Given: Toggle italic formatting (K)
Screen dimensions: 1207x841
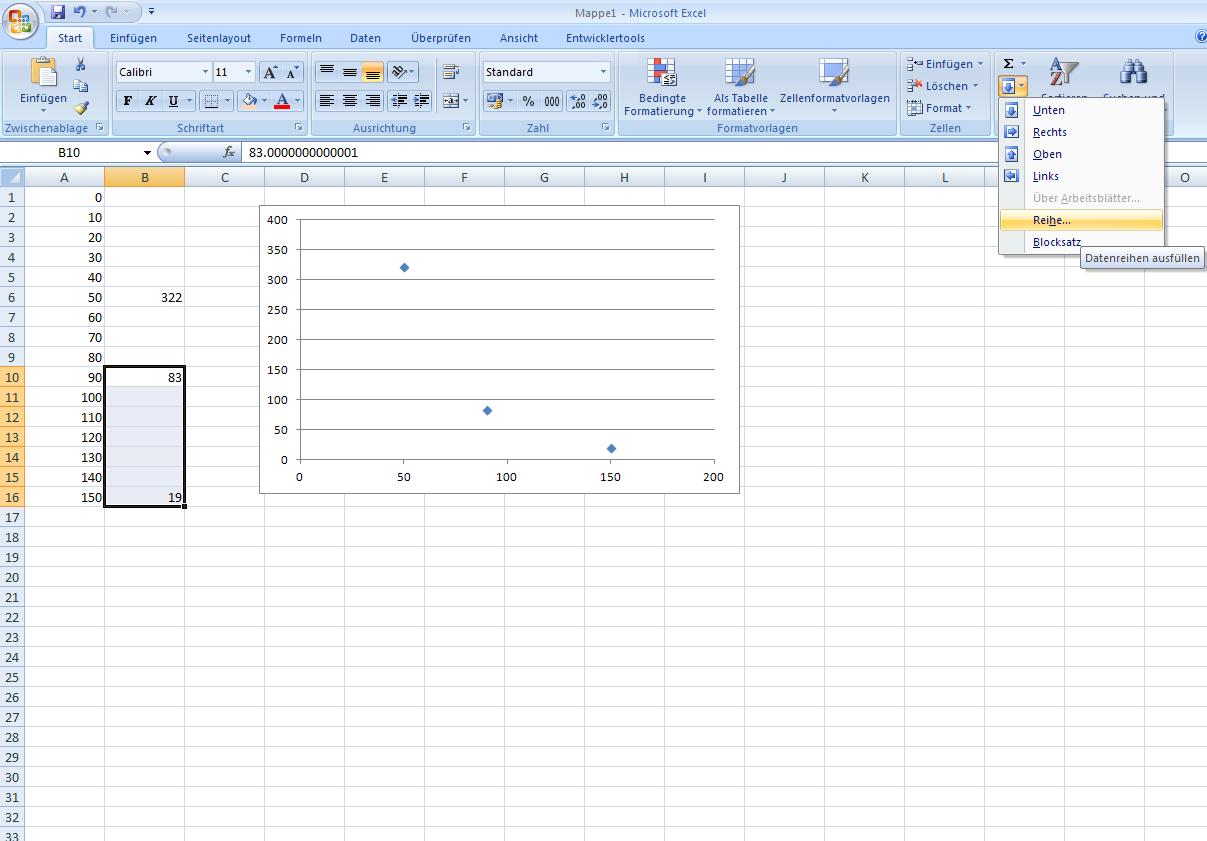Looking at the screenshot, I should (150, 101).
